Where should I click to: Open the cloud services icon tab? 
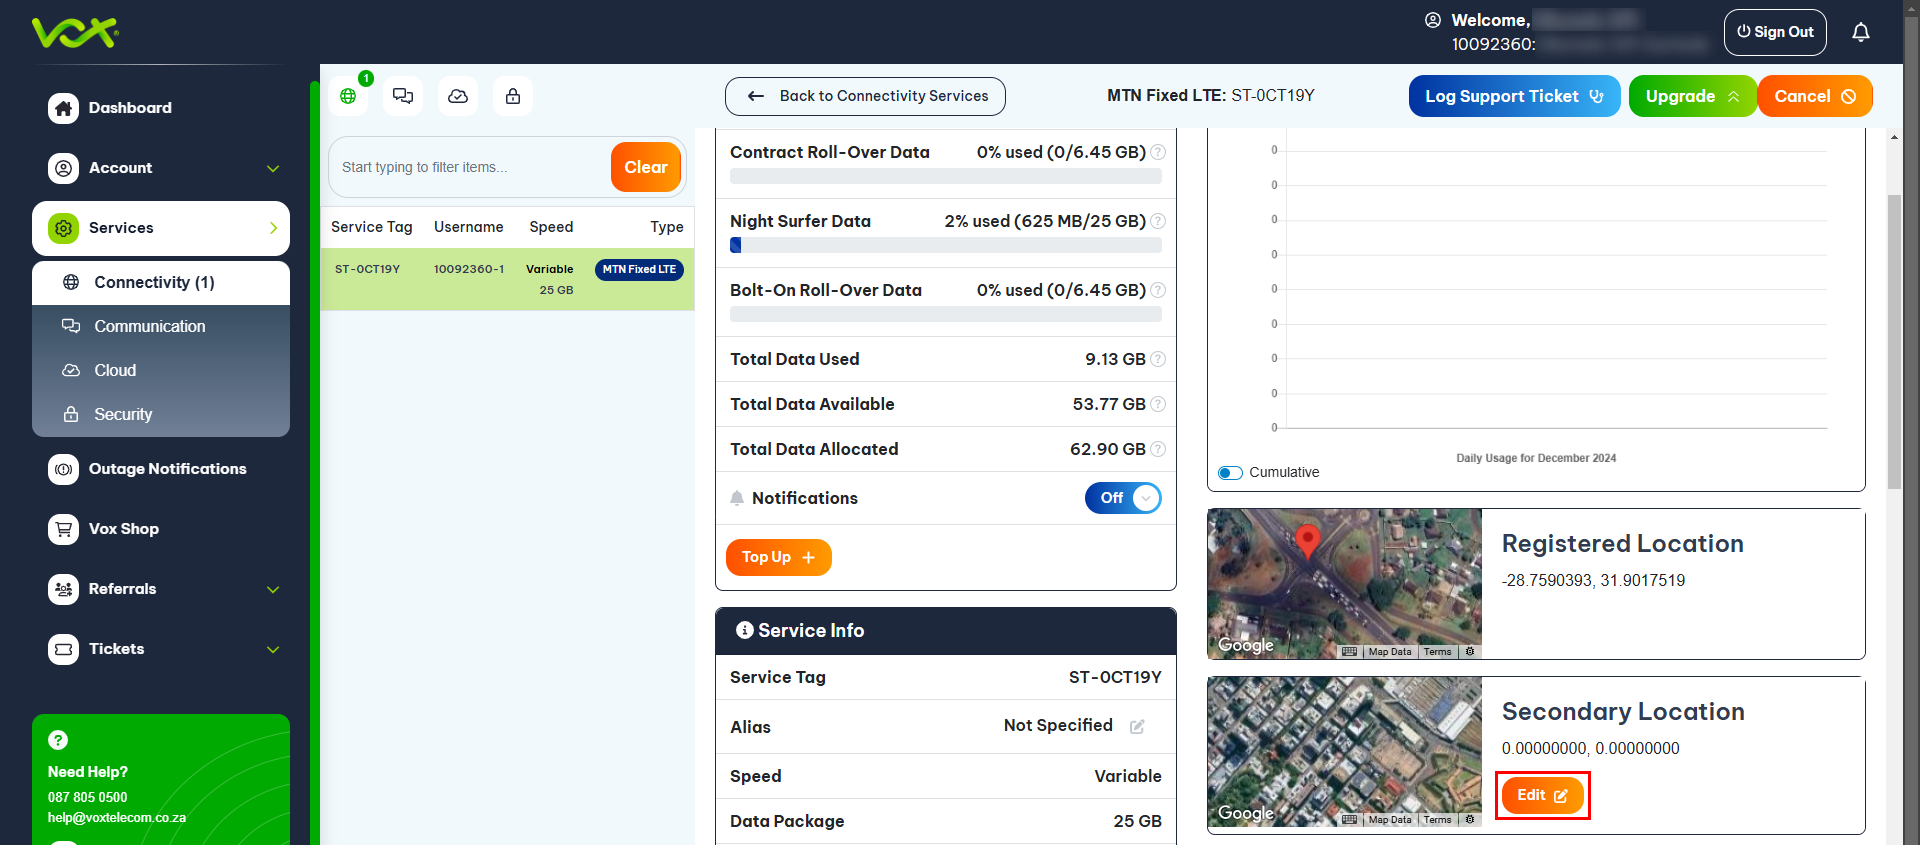coord(458,96)
